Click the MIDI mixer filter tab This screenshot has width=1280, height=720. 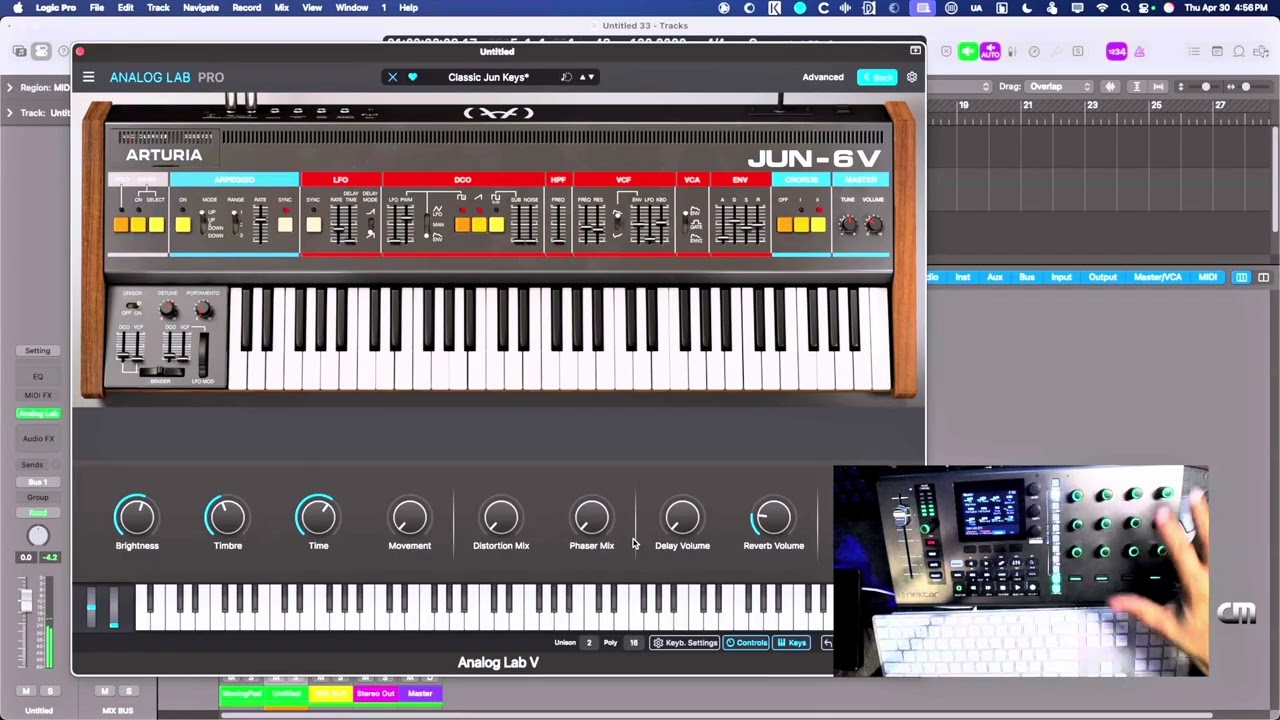click(1207, 277)
